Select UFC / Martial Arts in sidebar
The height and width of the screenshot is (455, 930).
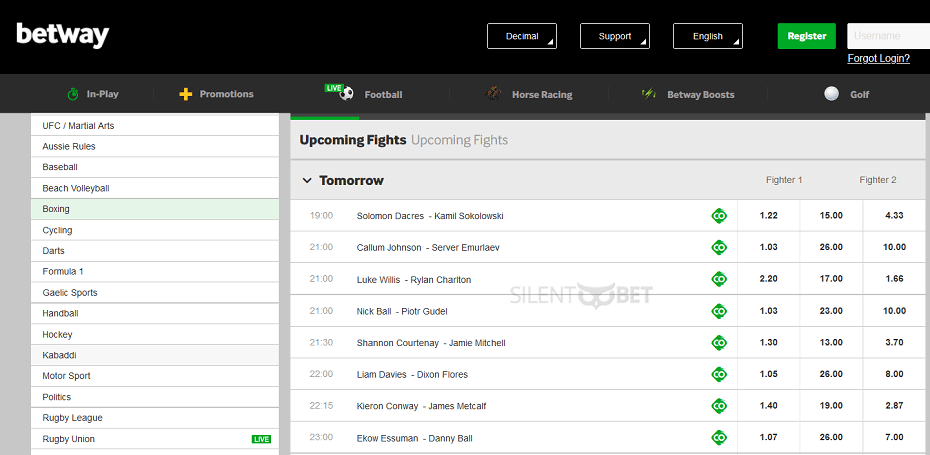(155, 126)
